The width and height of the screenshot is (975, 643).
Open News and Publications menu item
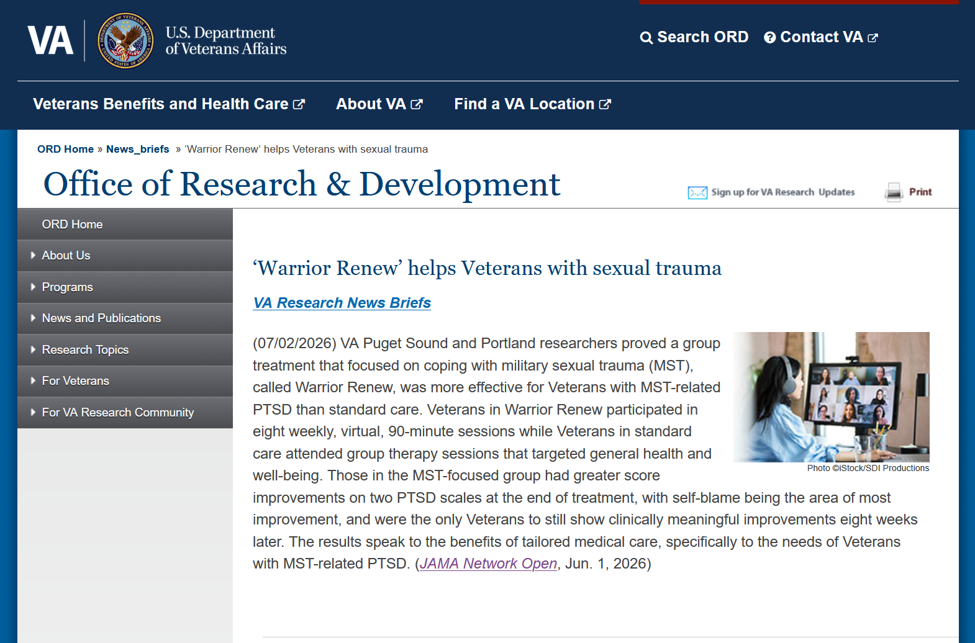pos(125,318)
